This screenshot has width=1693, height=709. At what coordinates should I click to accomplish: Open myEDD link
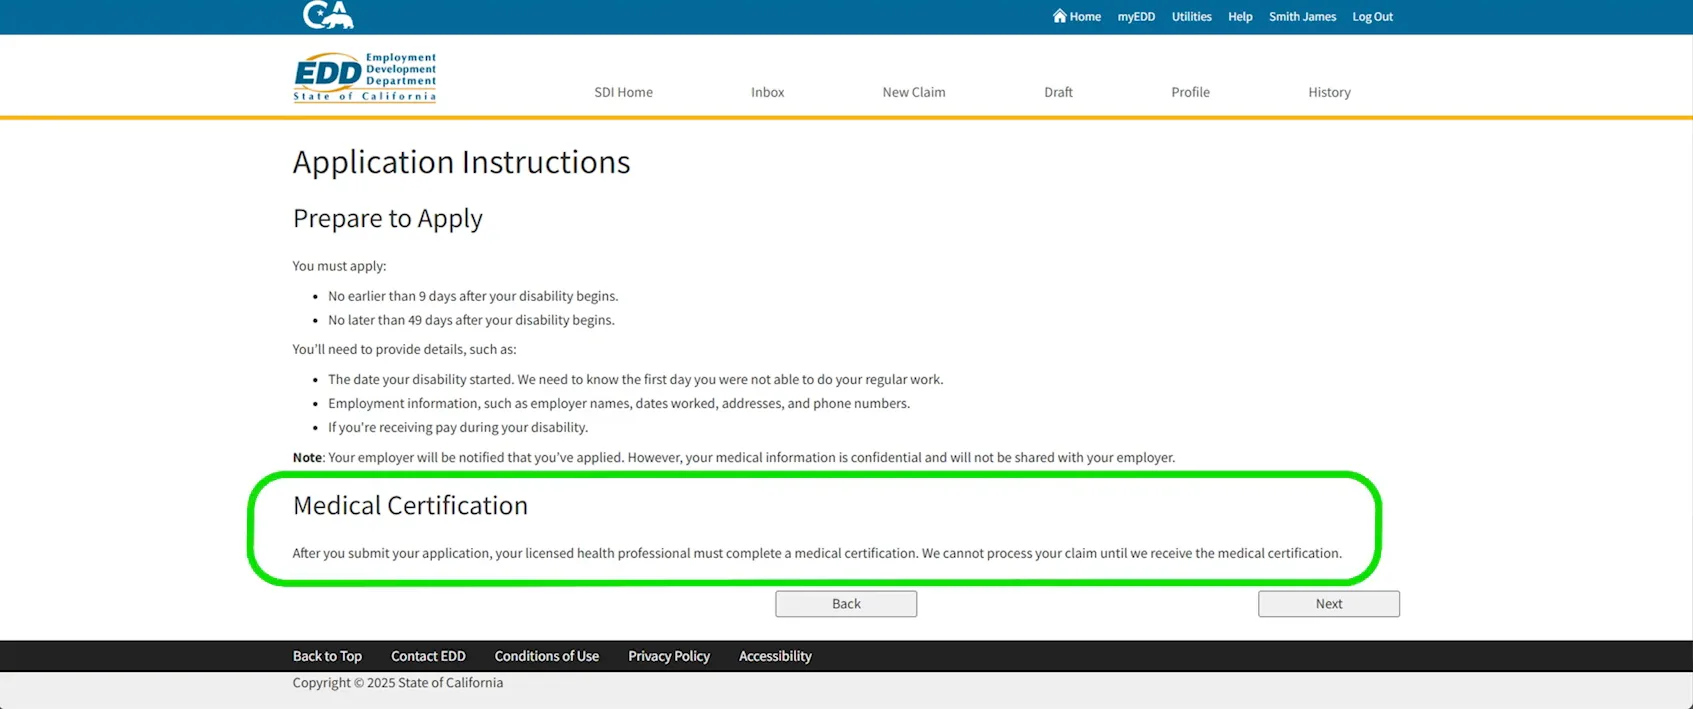pos(1136,16)
